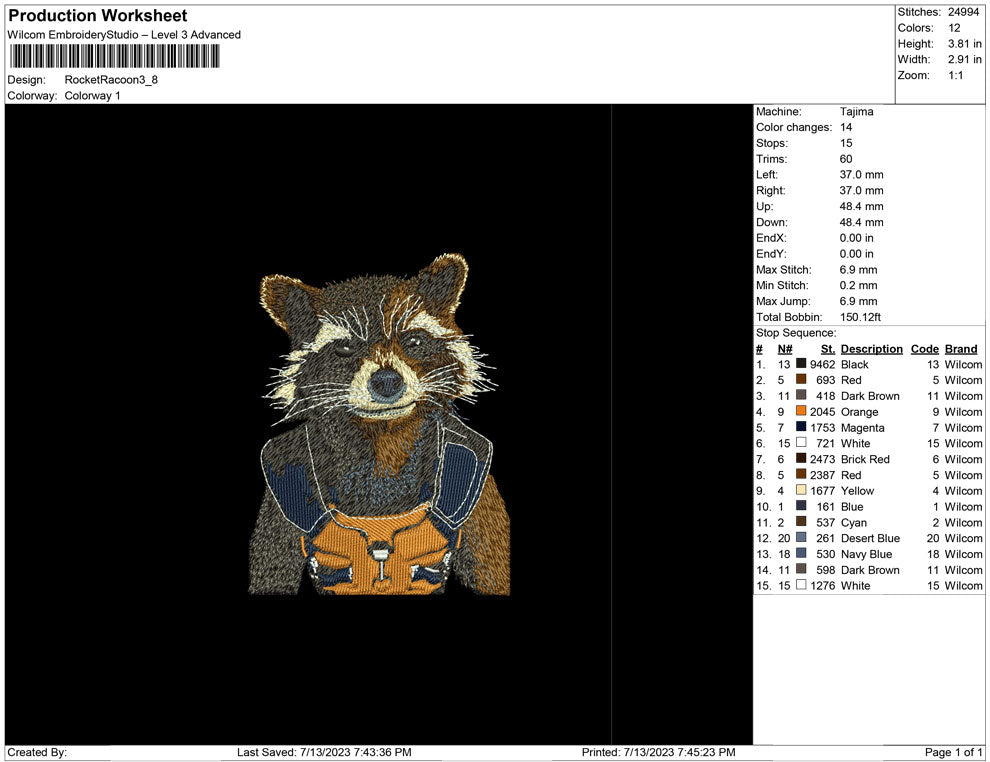This screenshot has height=762, width=990.
Task: Click the Production Worksheet title
Action: 98,16
